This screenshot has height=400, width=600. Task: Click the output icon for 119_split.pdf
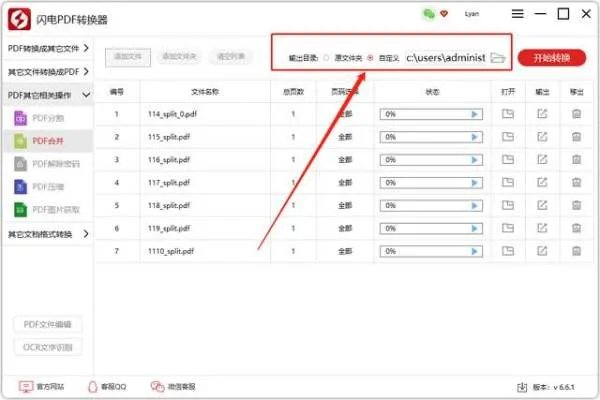point(542,228)
